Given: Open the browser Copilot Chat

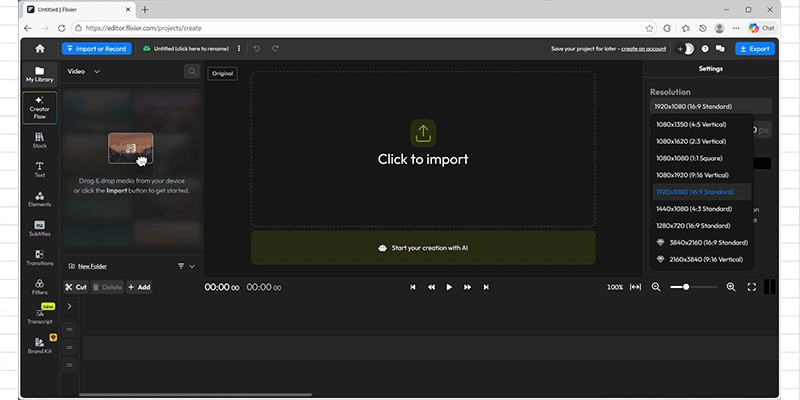Looking at the screenshot, I should coord(761,28).
